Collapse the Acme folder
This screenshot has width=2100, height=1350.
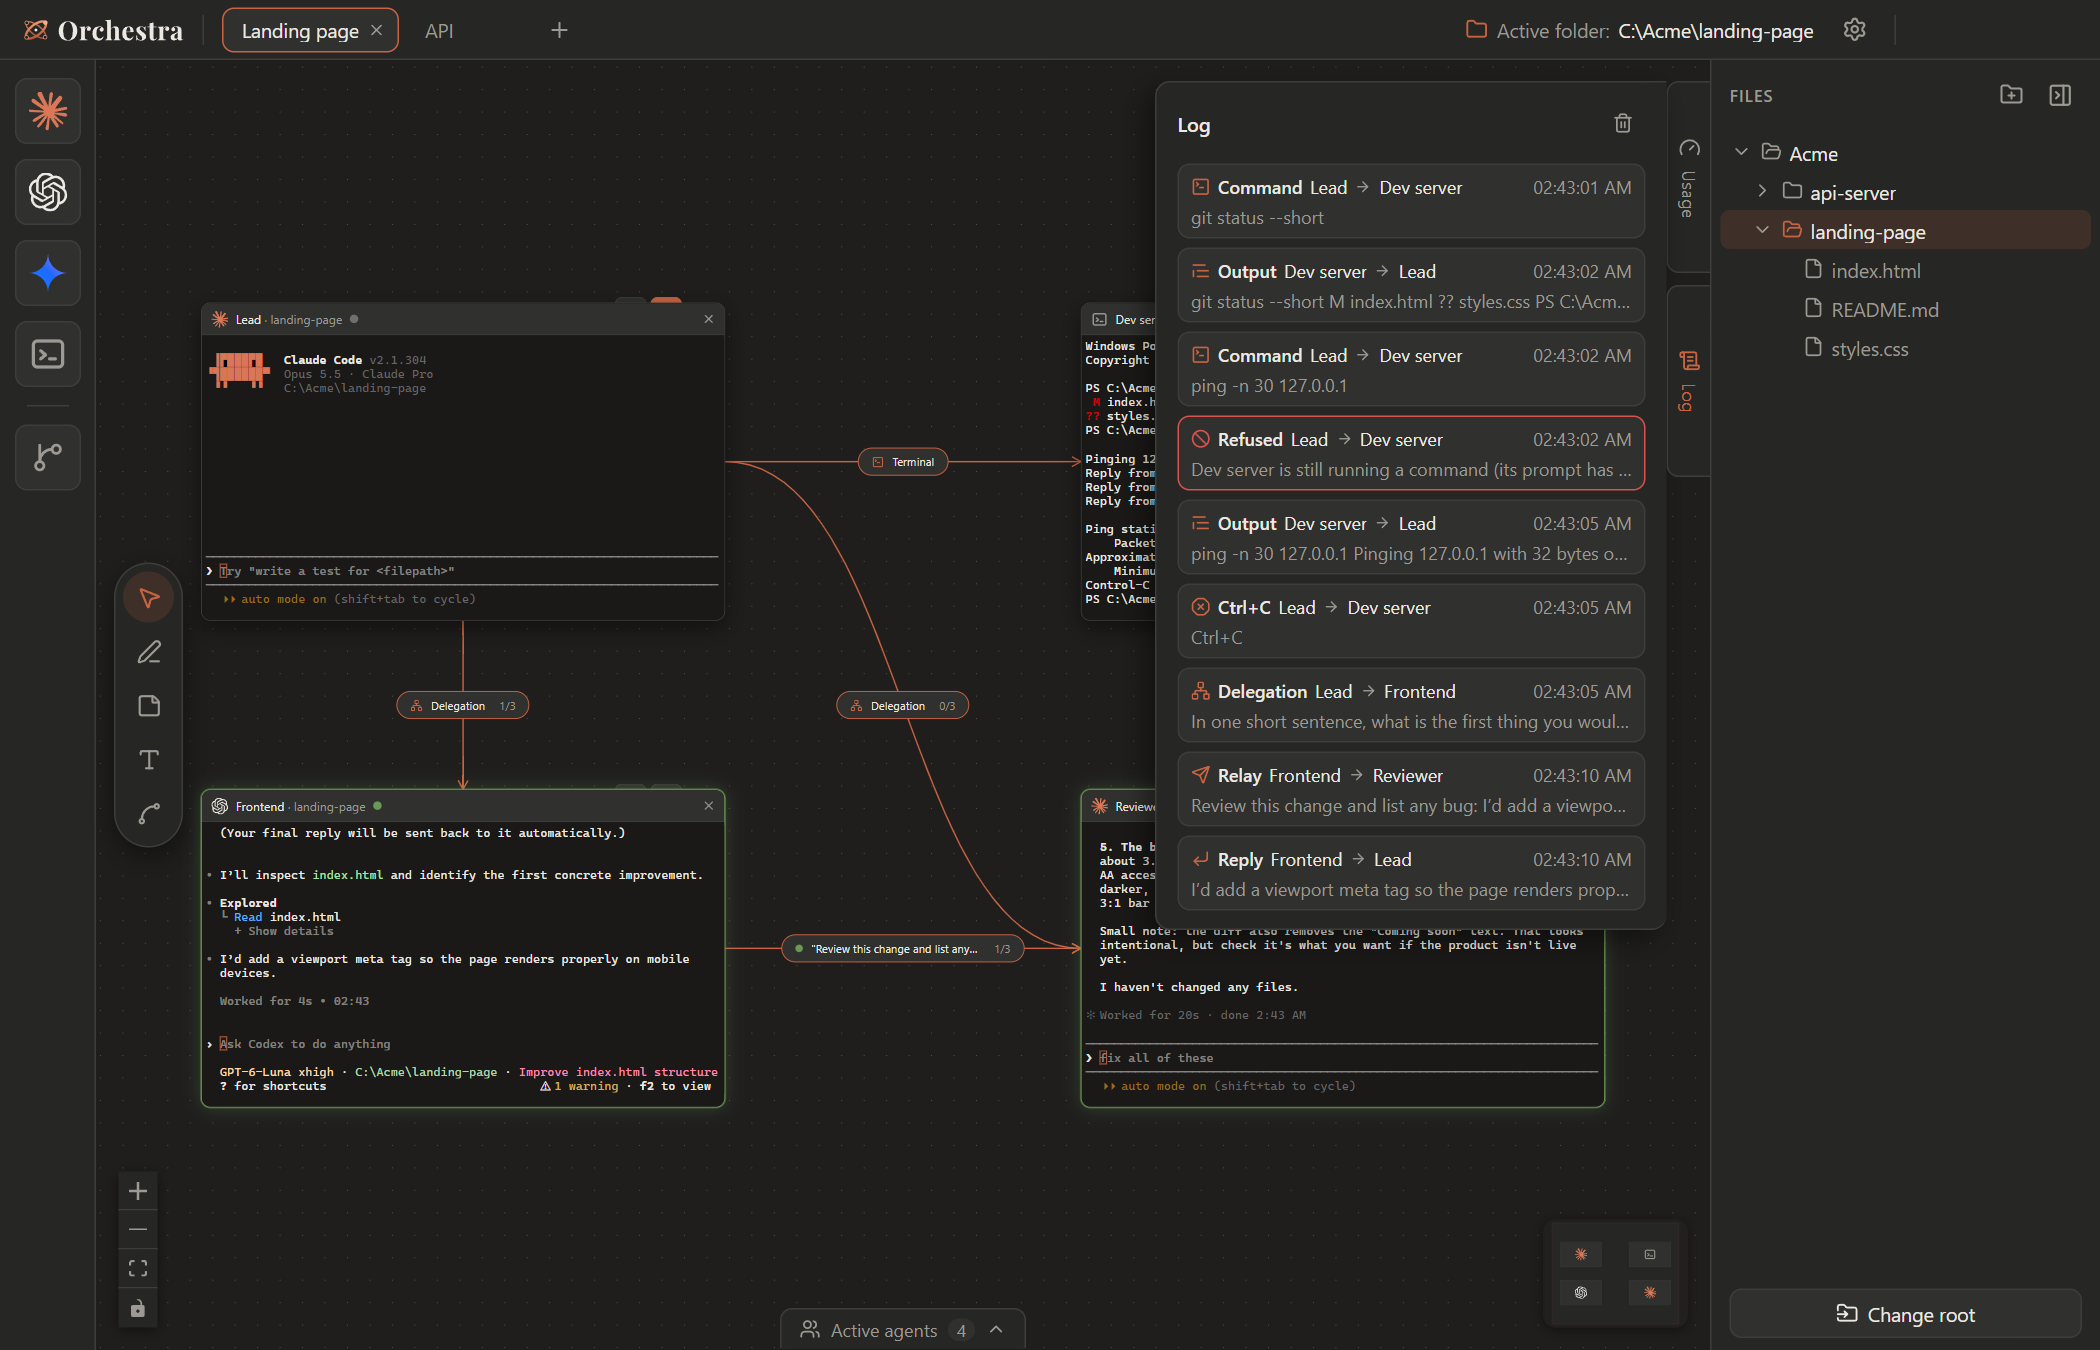1741,153
